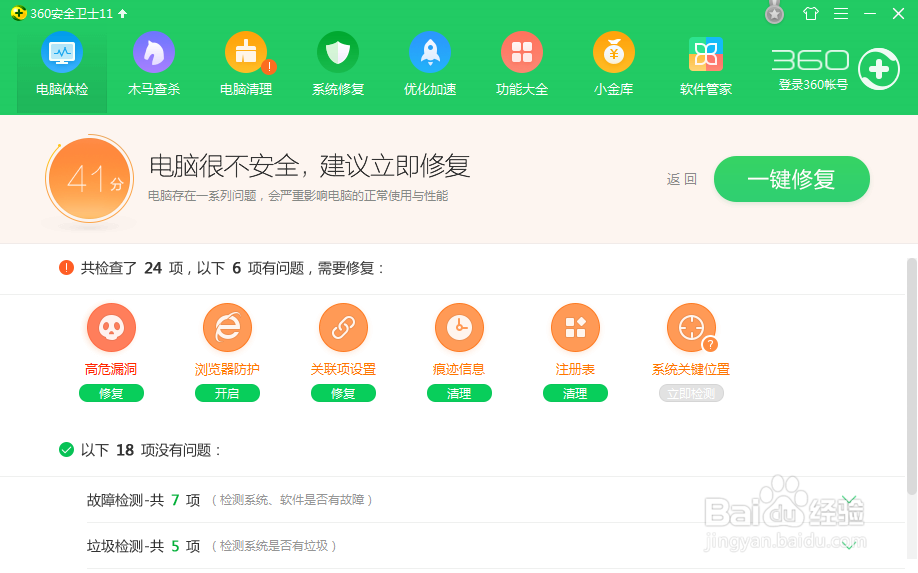Expand the 垃圾检测 row chevron

click(849, 545)
